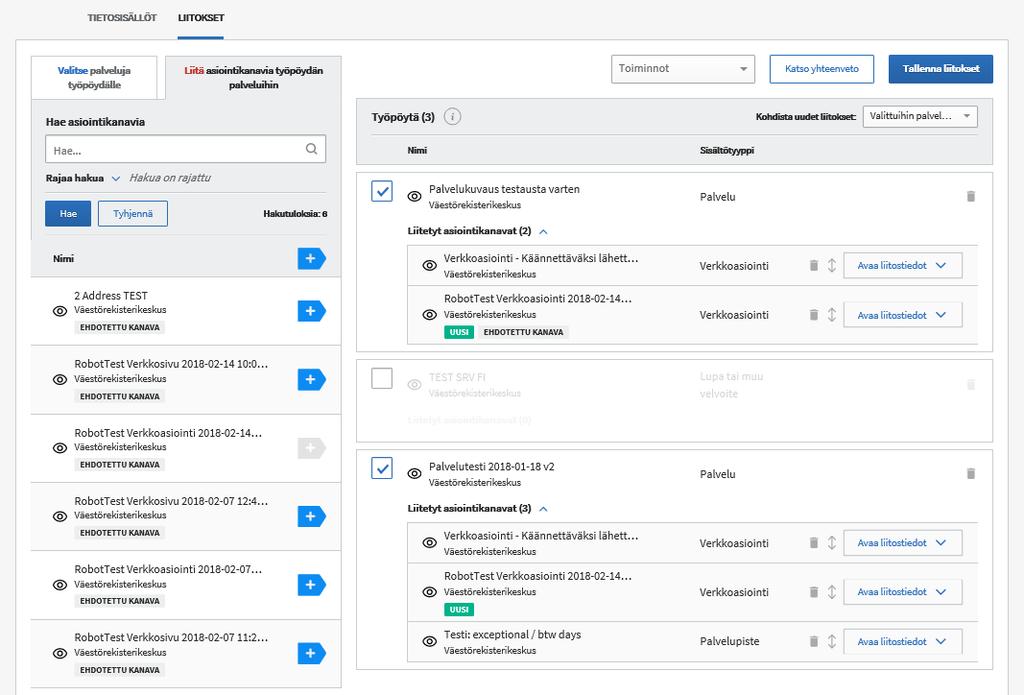Image resolution: width=1024 pixels, height=695 pixels.
Task: Click the search magnifier icon
Action: [x=312, y=149]
